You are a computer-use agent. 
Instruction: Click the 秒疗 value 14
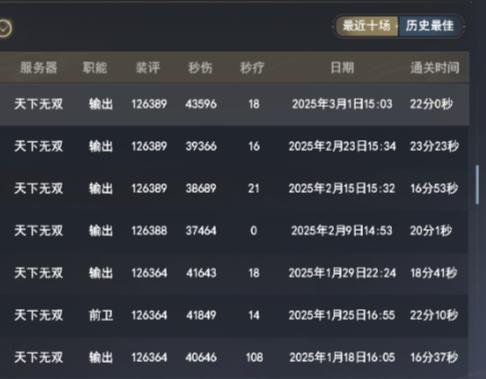pyautogui.click(x=254, y=315)
